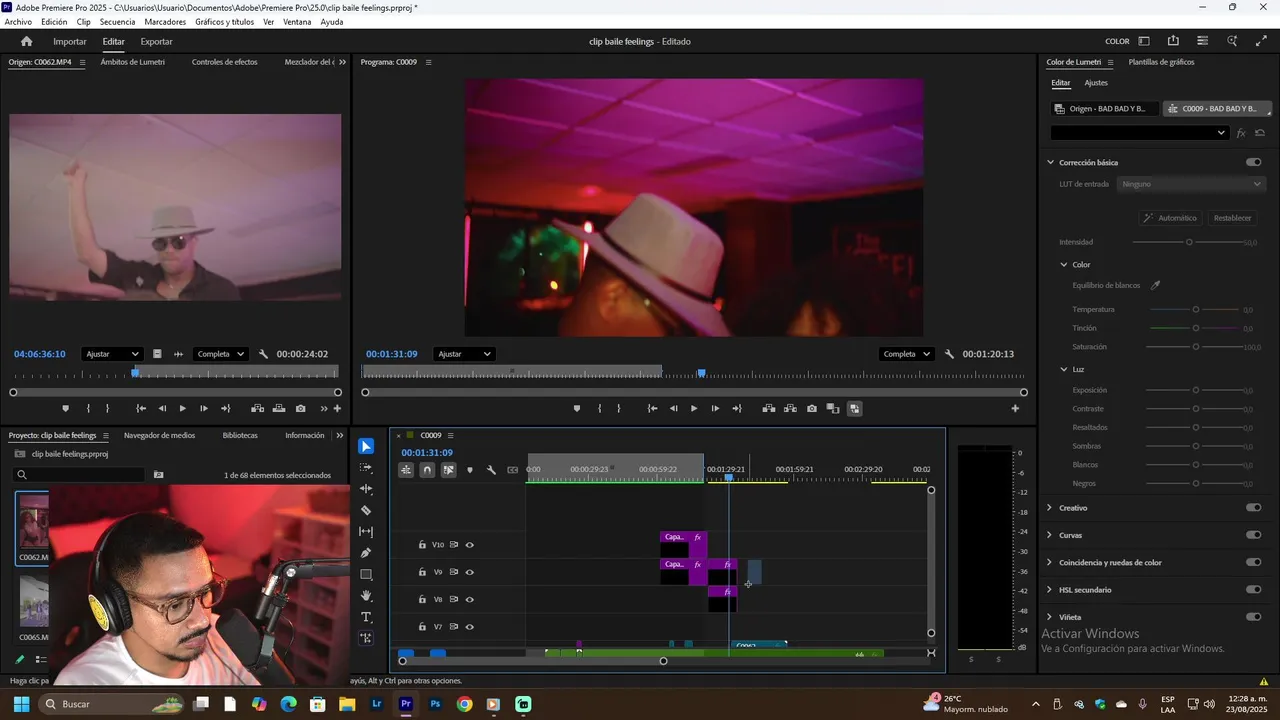The width and height of the screenshot is (1280, 720).
Task: Switch to Navegador de medios tab
Action: (x=160, y=435)
